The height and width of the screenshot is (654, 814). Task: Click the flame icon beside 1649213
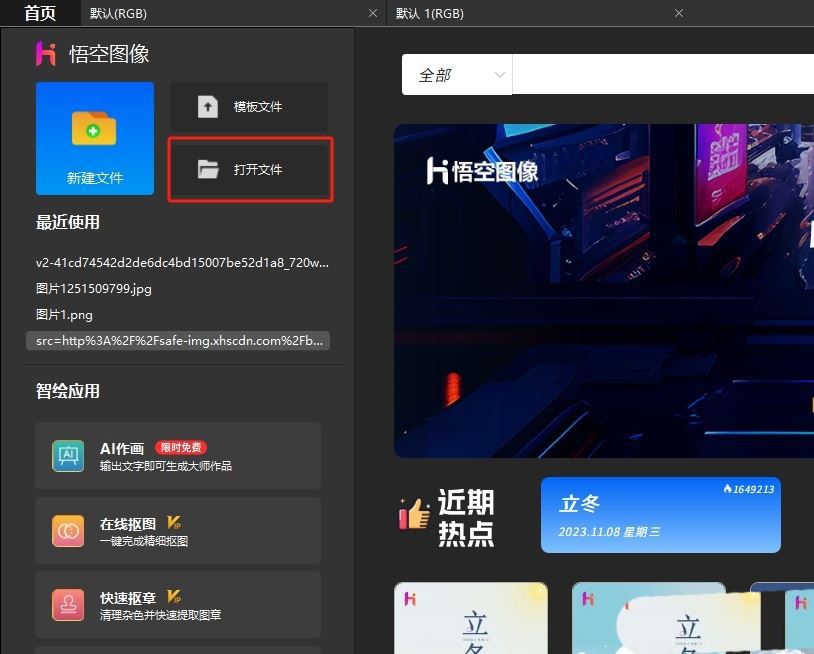tap(727, 489)
